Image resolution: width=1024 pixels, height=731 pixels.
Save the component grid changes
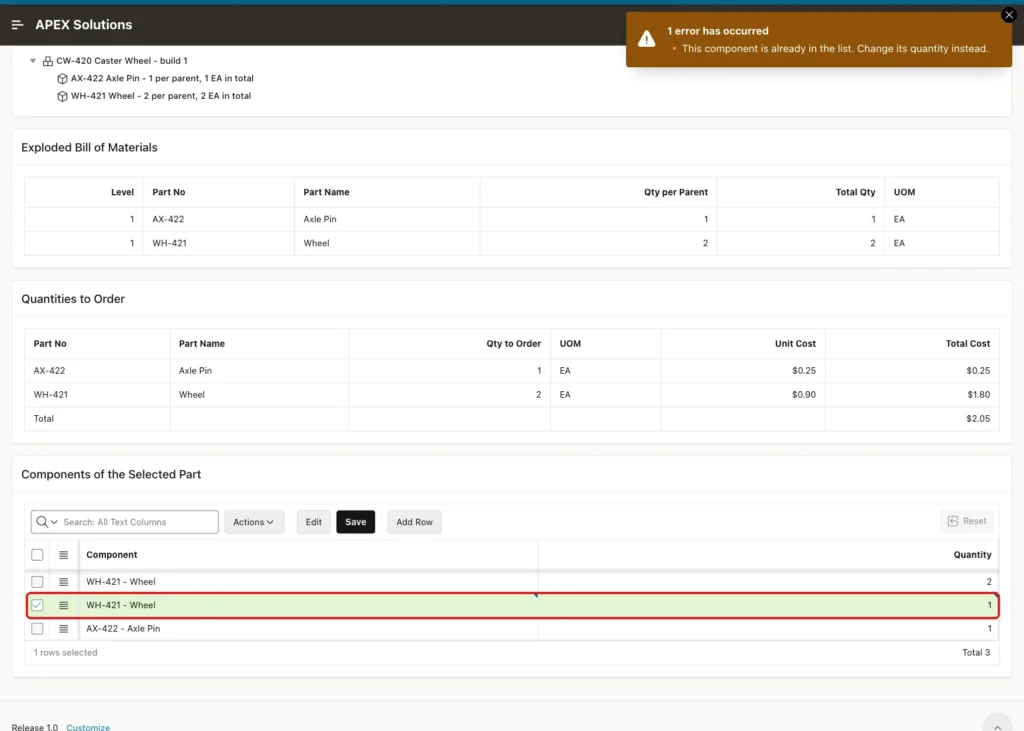[x=355, y=522]
